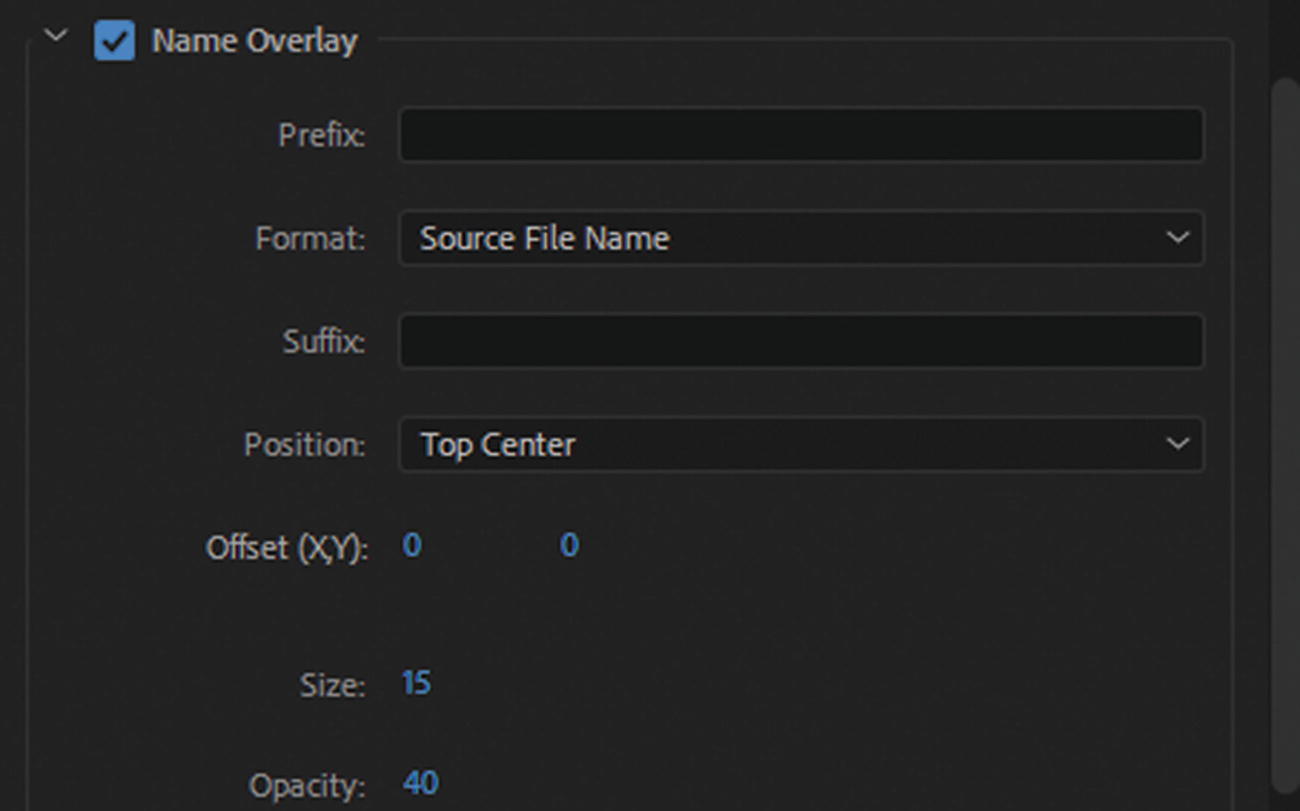Collapse the Name Overlay section chevron
Image resolution: width=1300 pixels, height=811 pixels.
[x=56, y=38]
